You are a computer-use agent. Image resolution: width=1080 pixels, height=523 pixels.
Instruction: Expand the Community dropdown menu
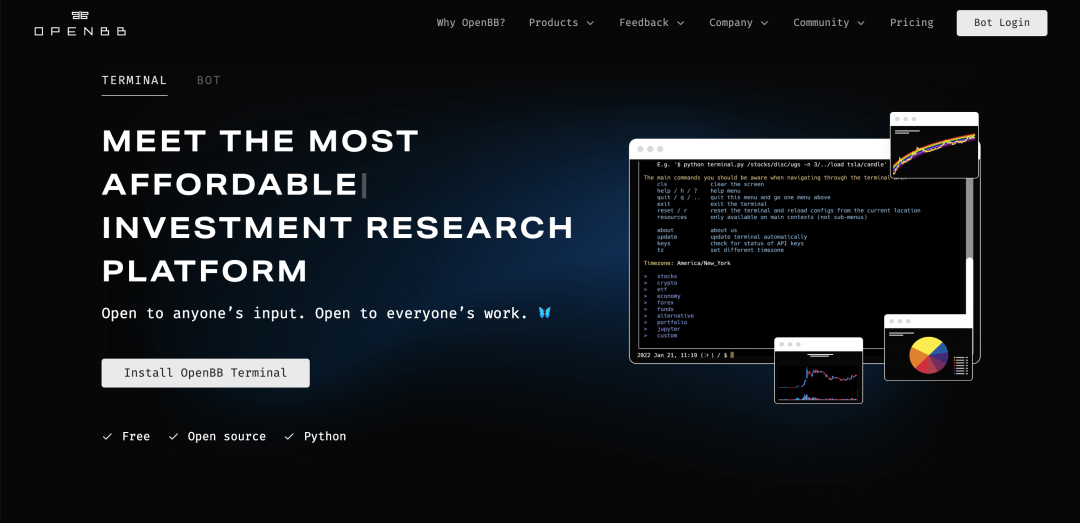pyautogui.click(x=829, y=23)
